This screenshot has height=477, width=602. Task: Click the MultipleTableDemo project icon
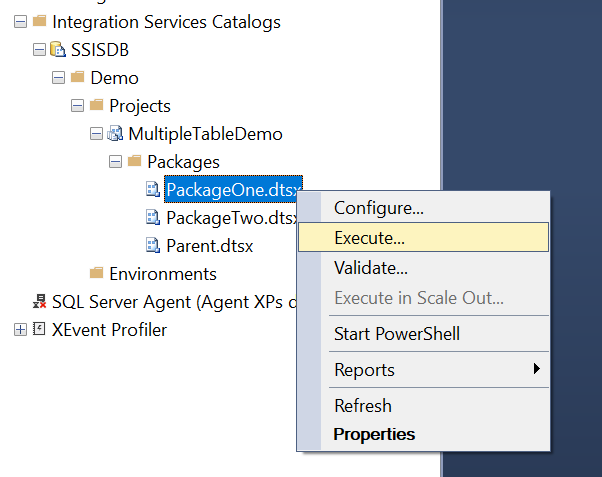point(115,134)
